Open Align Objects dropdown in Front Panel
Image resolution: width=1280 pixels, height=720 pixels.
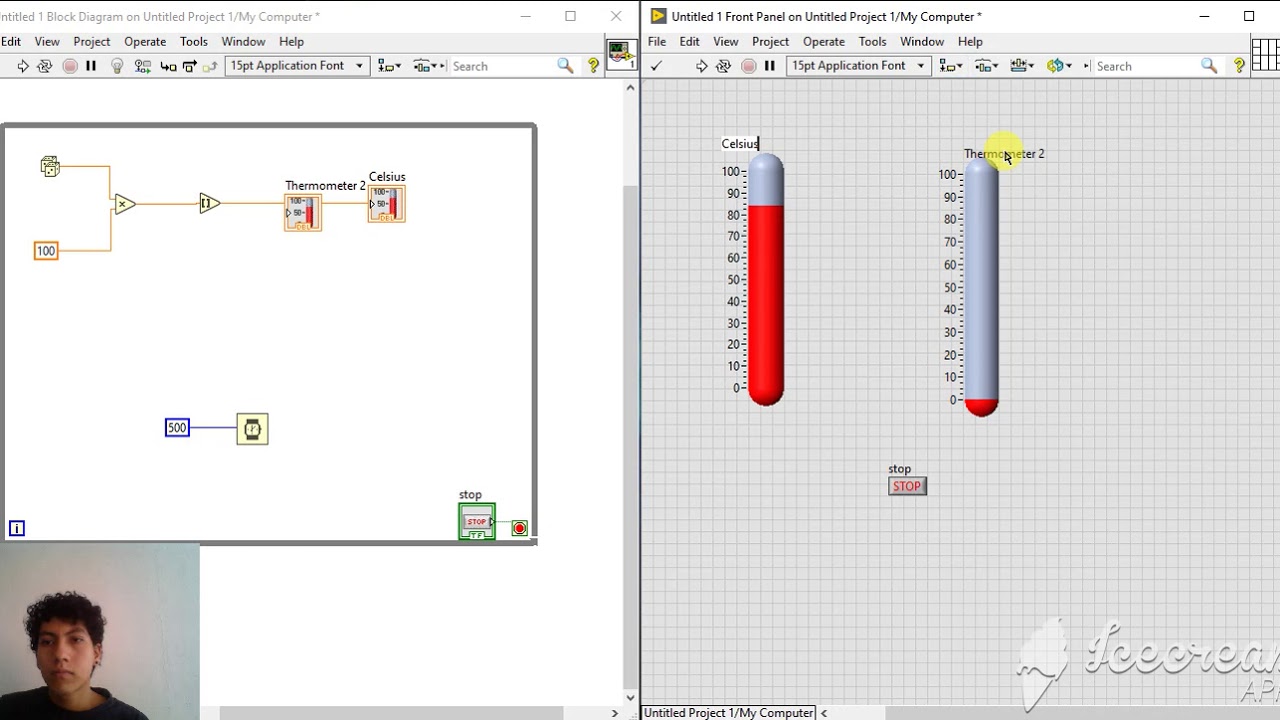pyautogui.click(x=951, y=66)
